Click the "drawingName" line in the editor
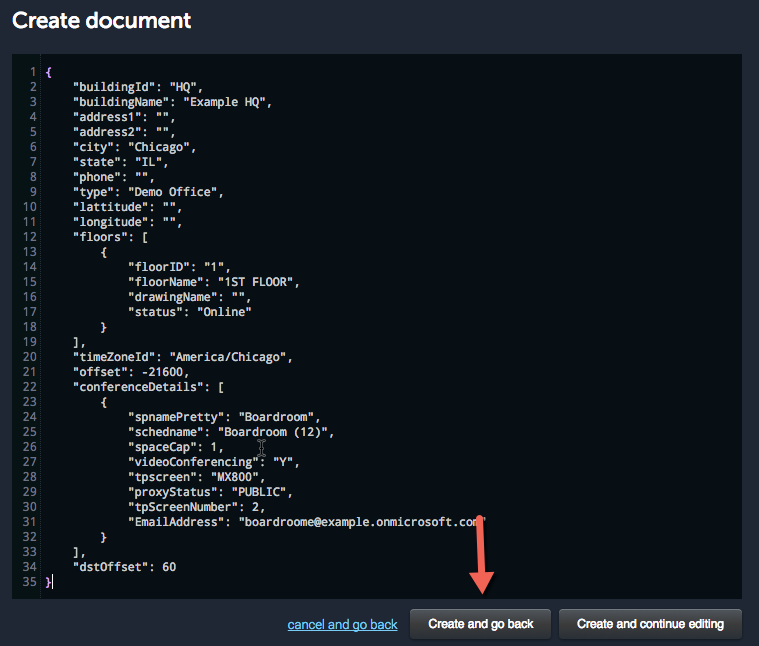Image resolution: width=759 pixels, height=646 pixels. click(189, 297)
